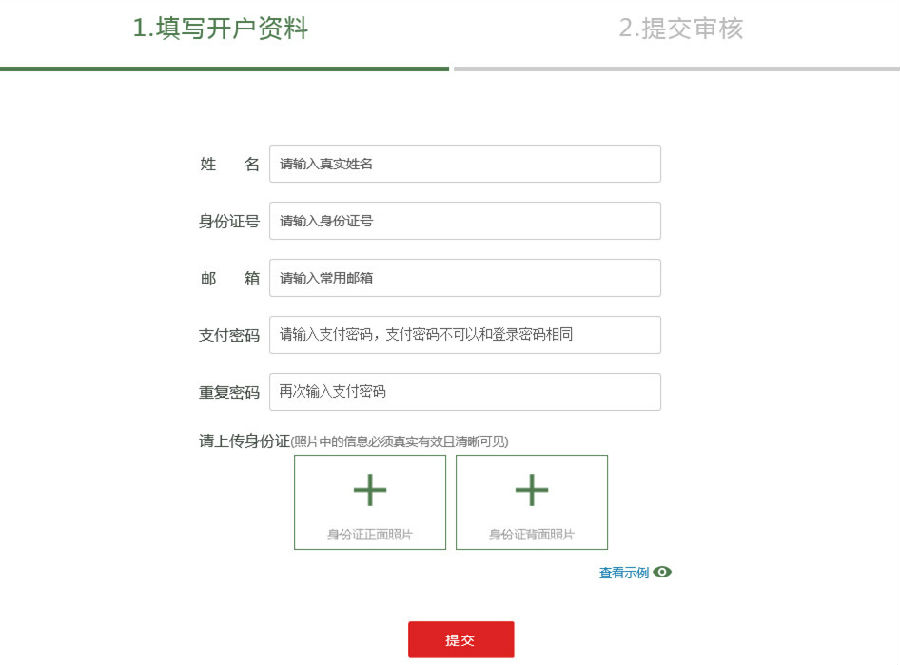Click the 支付密码 field label
This screenshot has width=900, height=665.
point(229,335)
